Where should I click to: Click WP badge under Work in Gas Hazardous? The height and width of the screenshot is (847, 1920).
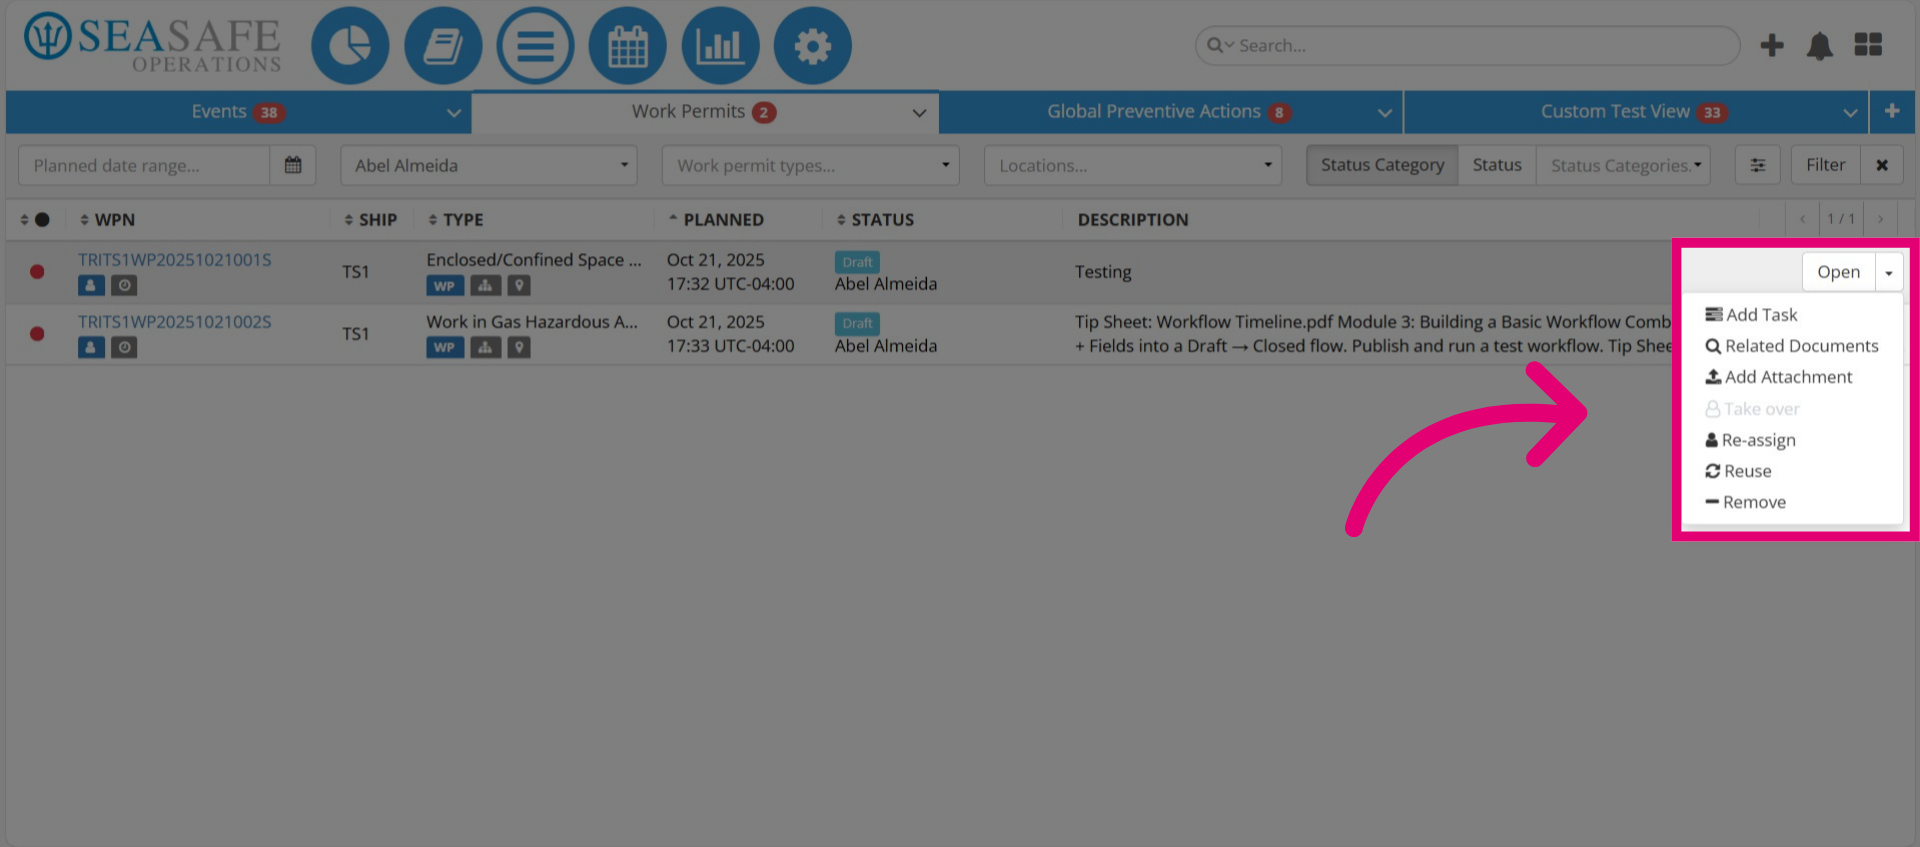(445, 347)
